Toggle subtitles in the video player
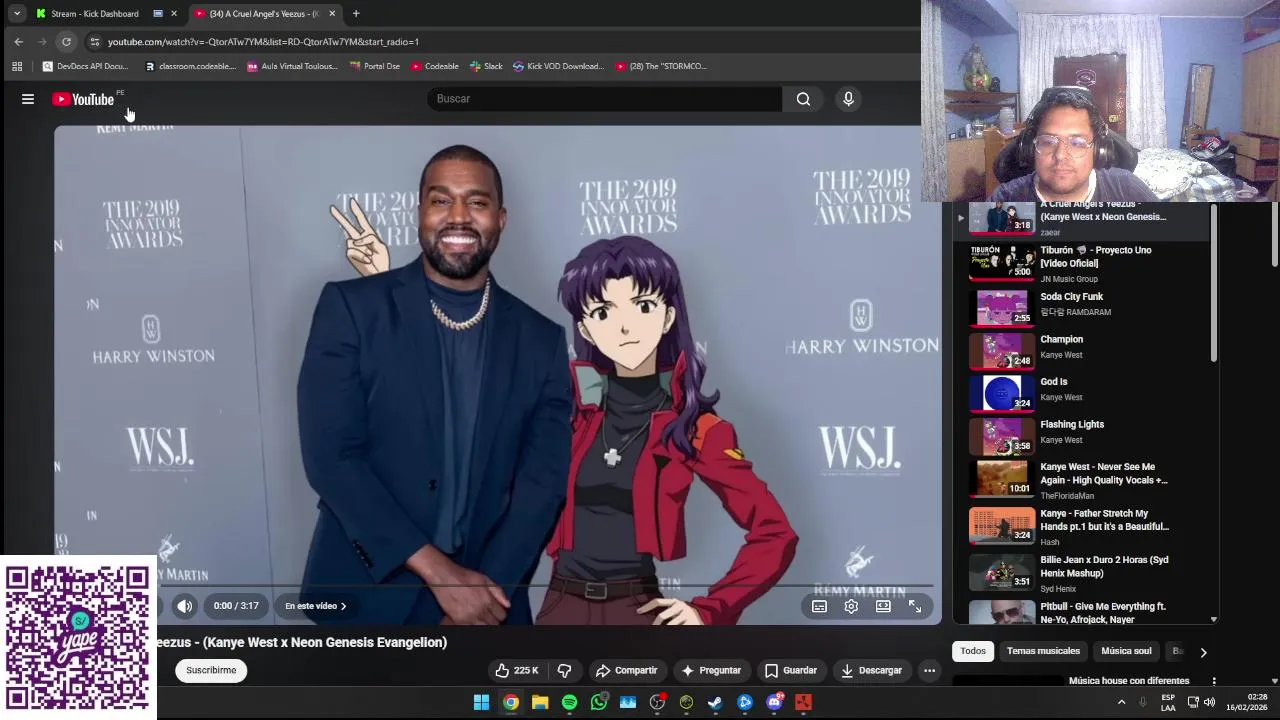 (819, 606)
